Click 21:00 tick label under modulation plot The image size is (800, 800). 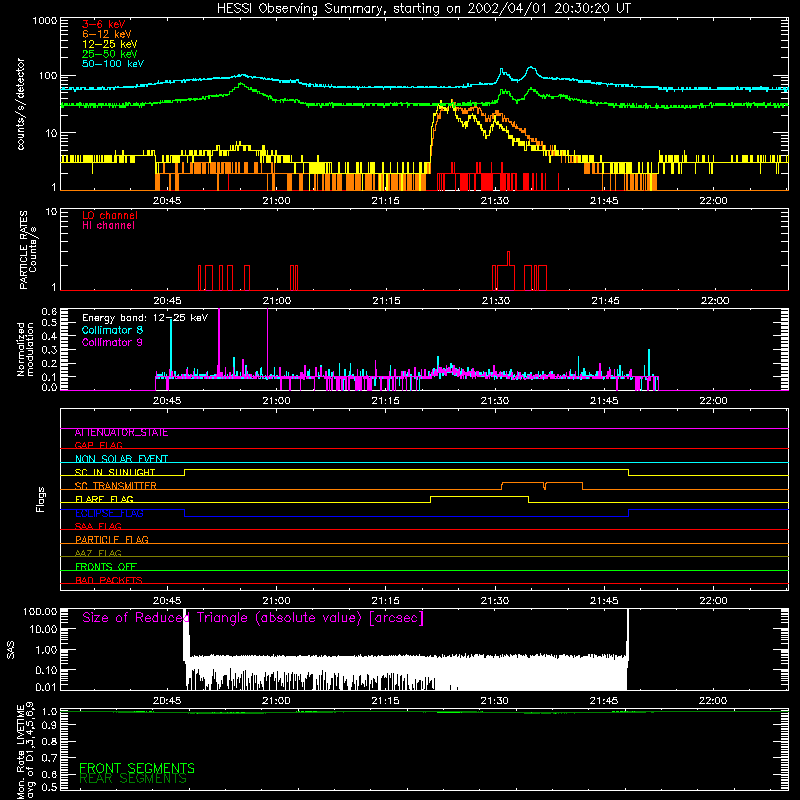point(276,401)
